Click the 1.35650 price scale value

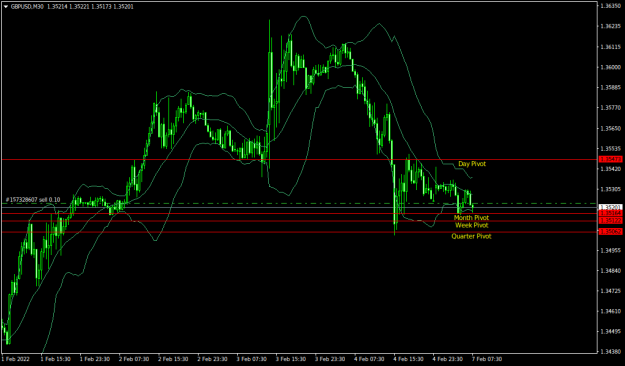[611, 128]
